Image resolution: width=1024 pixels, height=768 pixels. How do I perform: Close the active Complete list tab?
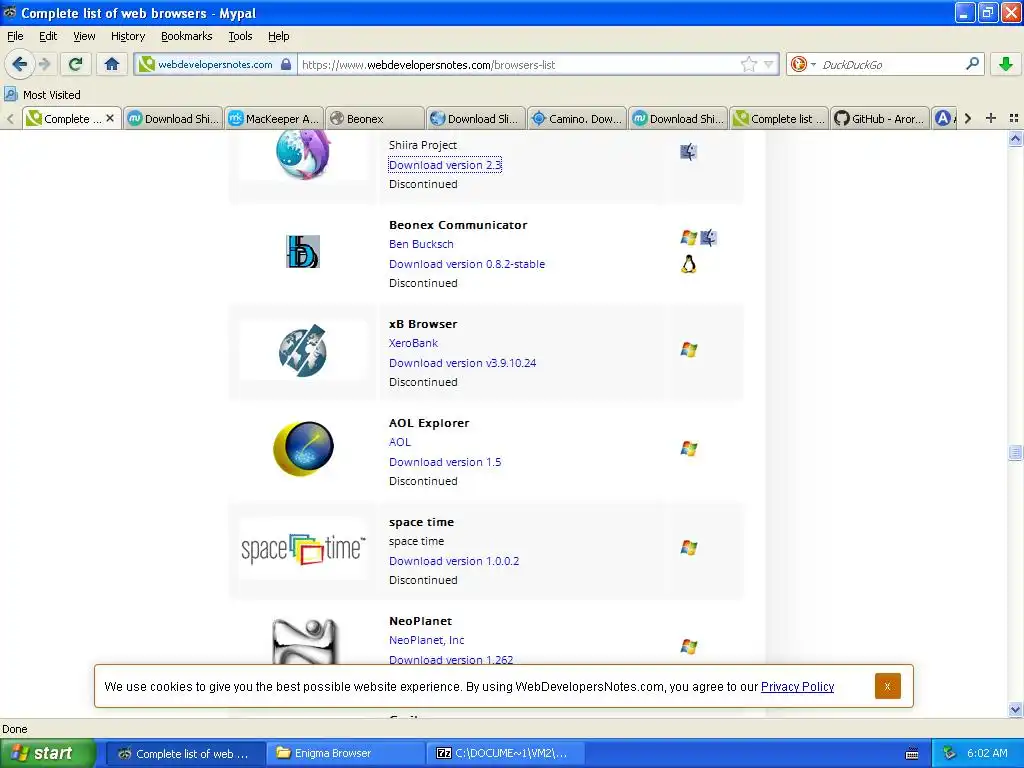click(110, 118)
